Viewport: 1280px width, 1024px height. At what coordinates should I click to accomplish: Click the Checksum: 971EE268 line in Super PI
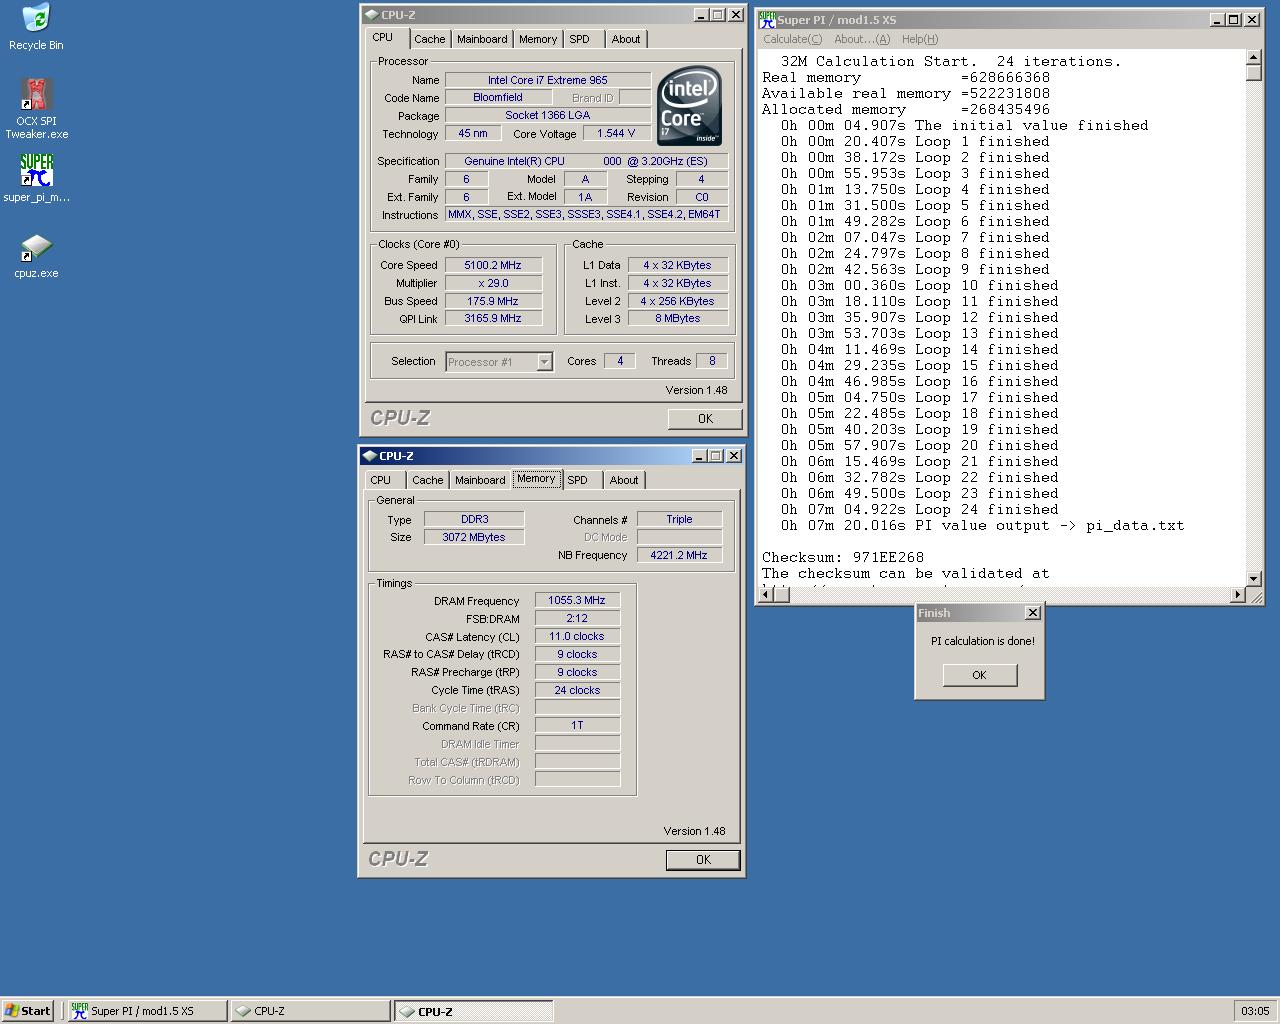(x=843, y=557)
